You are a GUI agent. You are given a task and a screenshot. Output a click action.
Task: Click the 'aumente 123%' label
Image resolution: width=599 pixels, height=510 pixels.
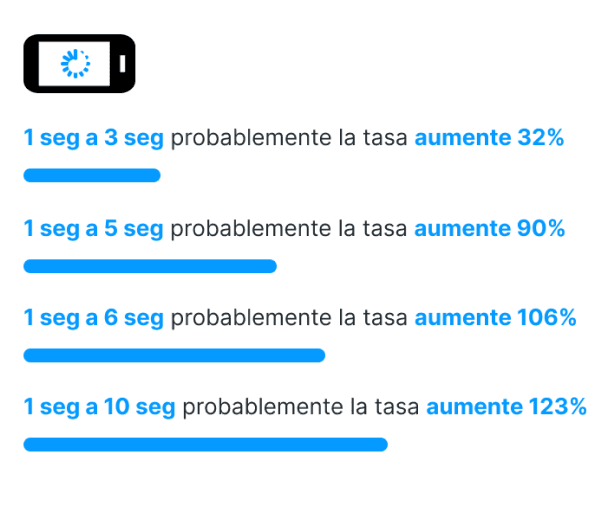(507, 406)
